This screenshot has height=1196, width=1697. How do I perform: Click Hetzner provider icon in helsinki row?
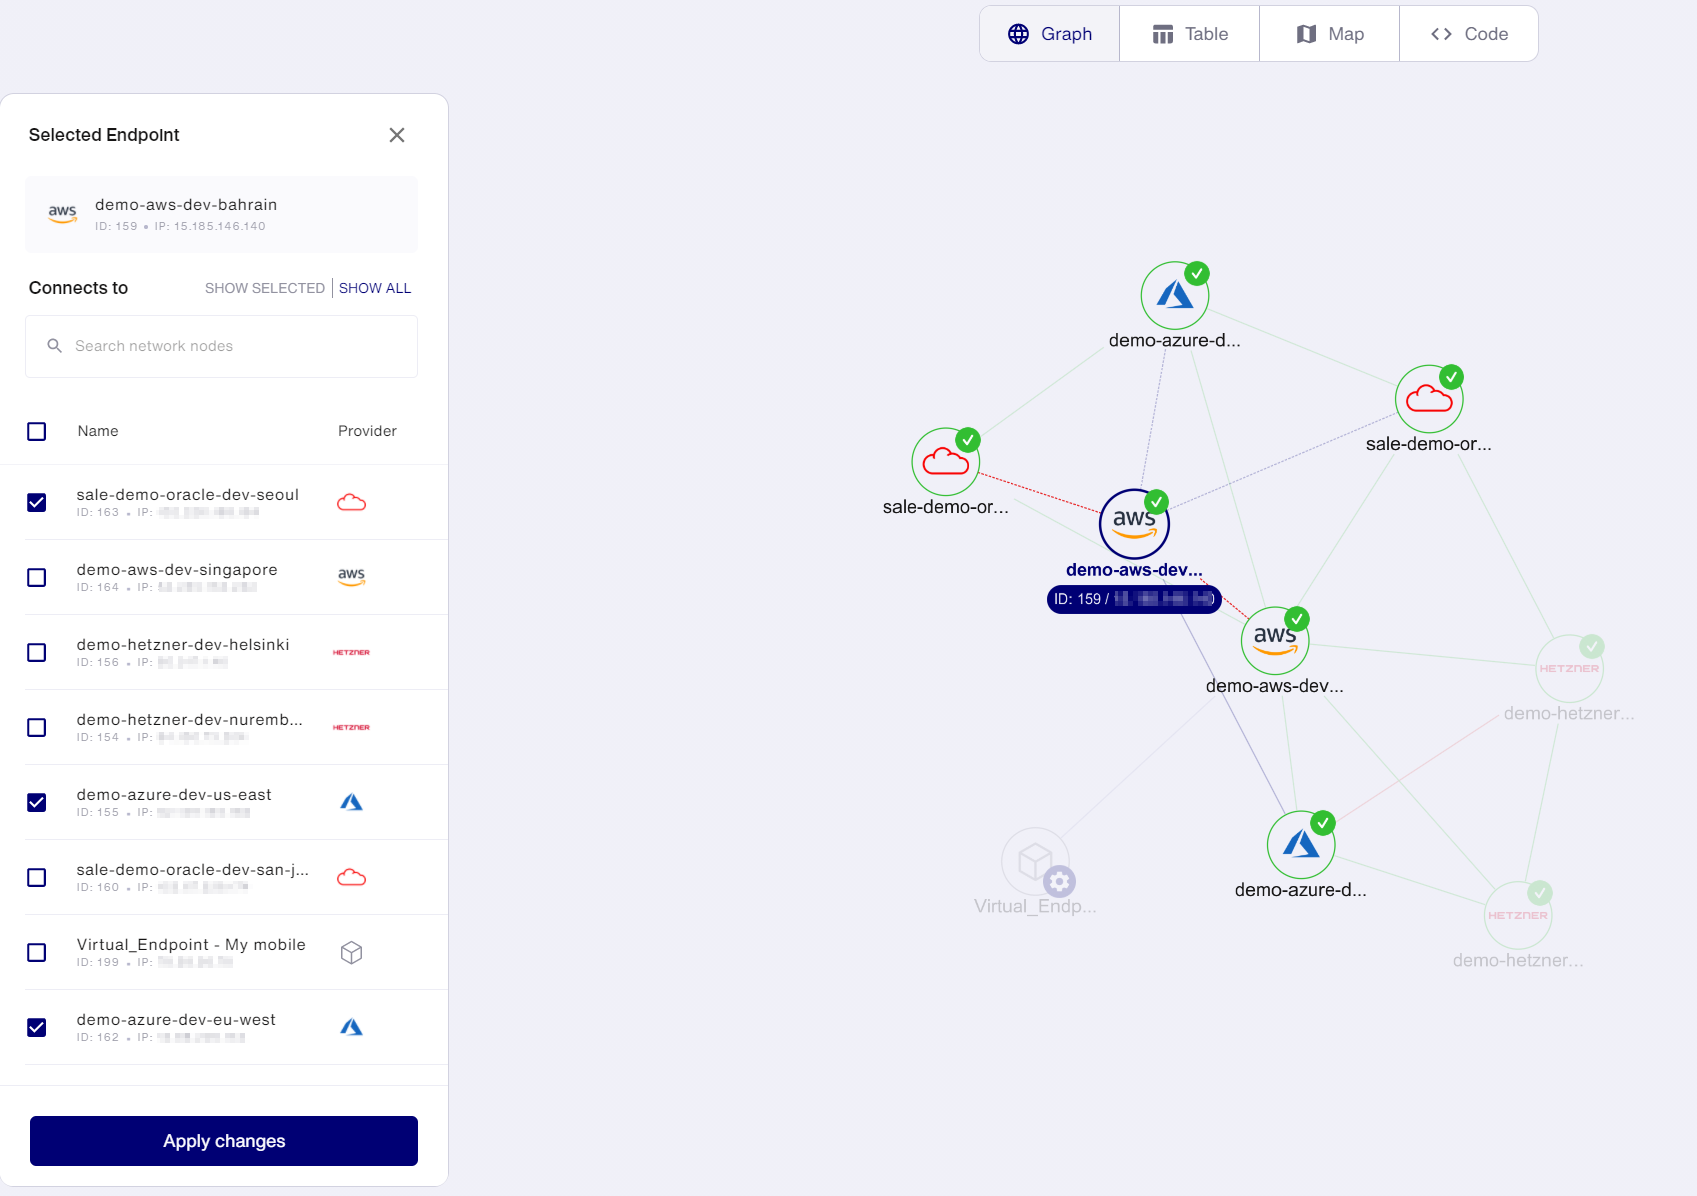coord(351,652)
